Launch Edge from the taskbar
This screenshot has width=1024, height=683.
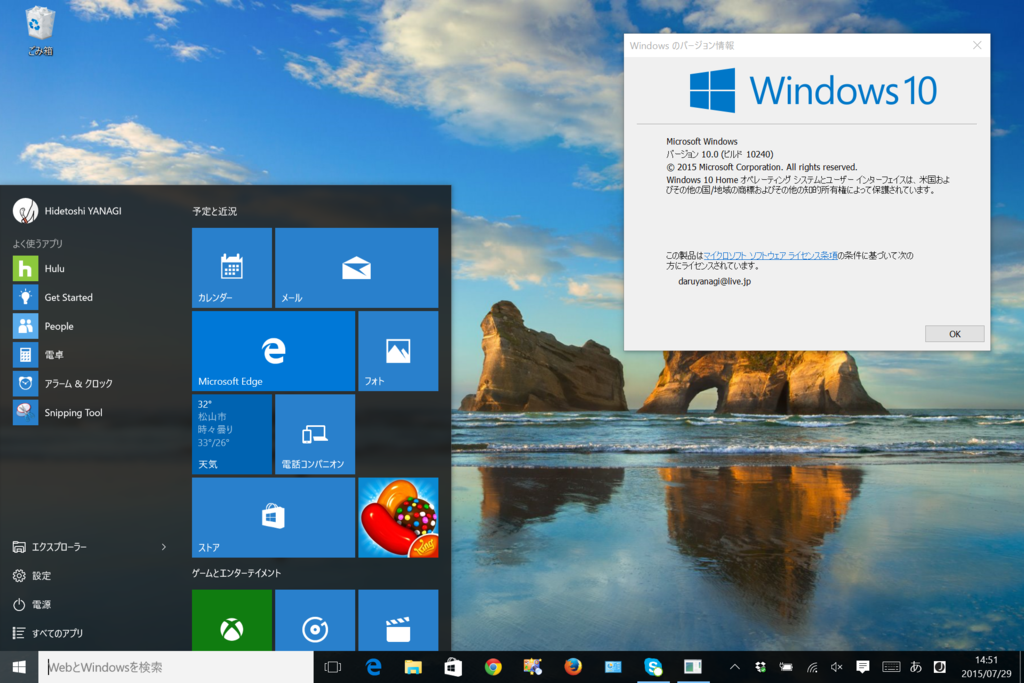click(374, 667)
